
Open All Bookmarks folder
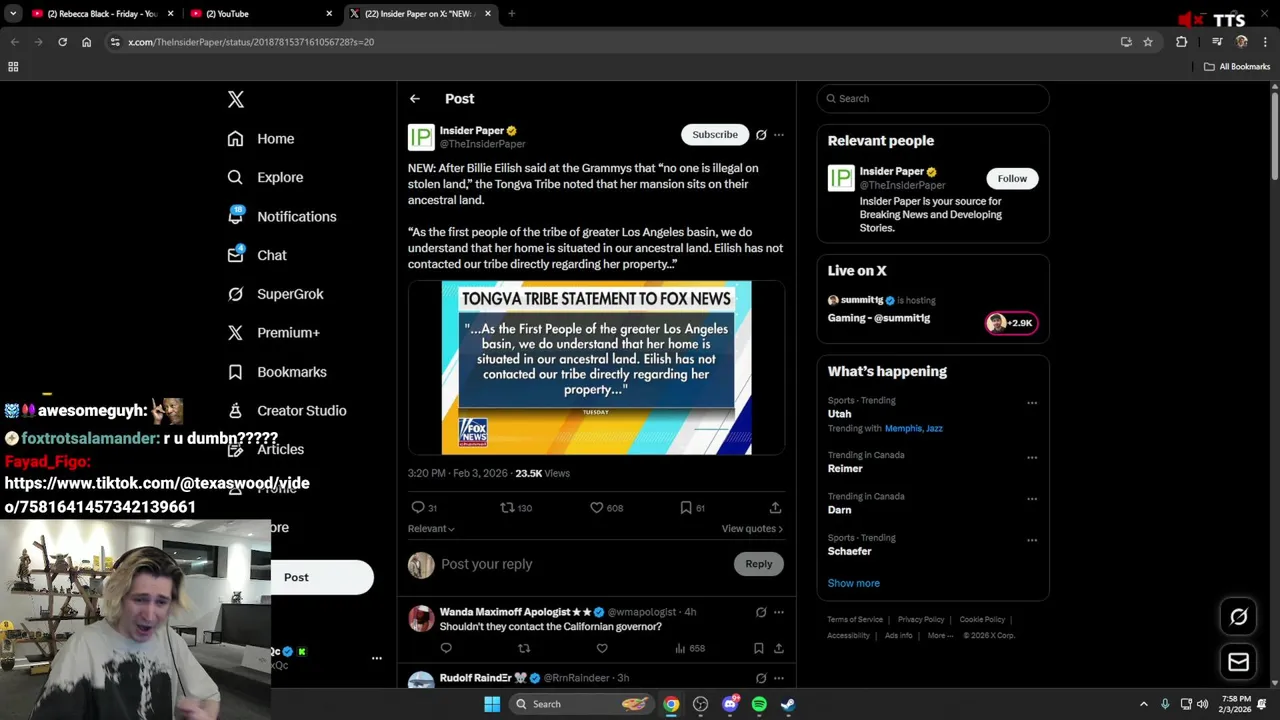pos(1237,67)
